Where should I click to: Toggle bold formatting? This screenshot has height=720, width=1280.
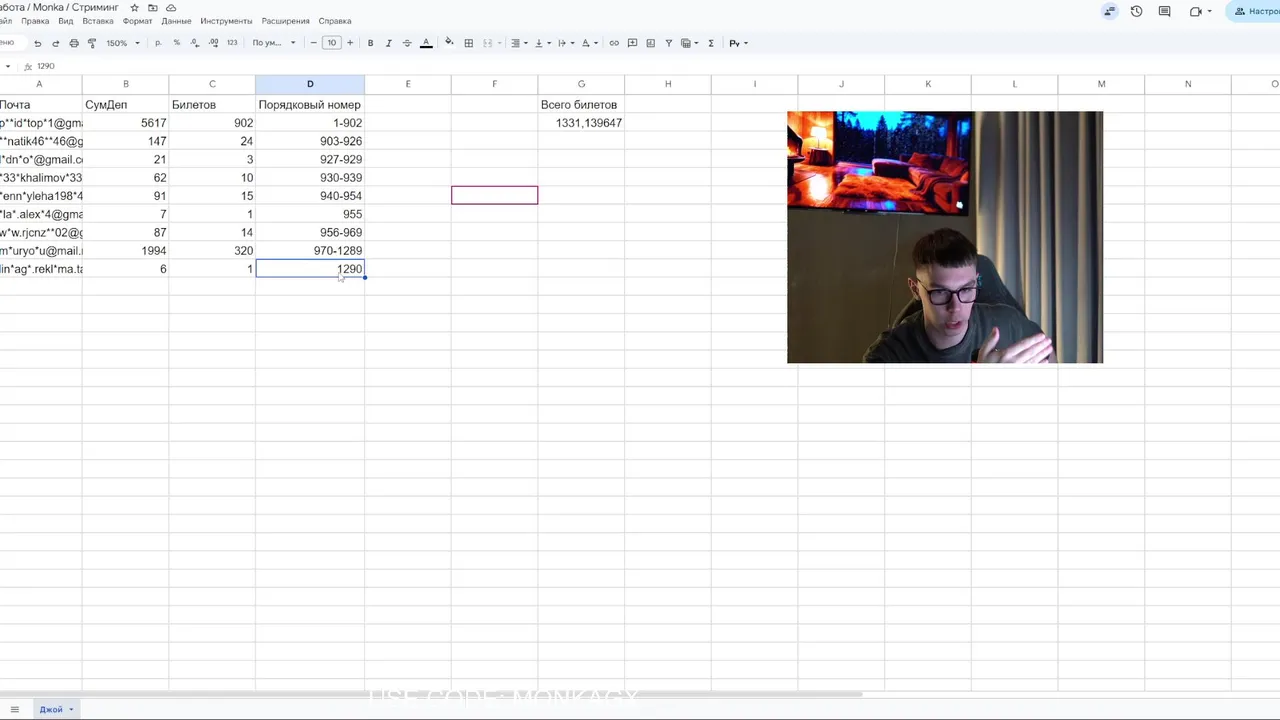[x=370, y=43]
